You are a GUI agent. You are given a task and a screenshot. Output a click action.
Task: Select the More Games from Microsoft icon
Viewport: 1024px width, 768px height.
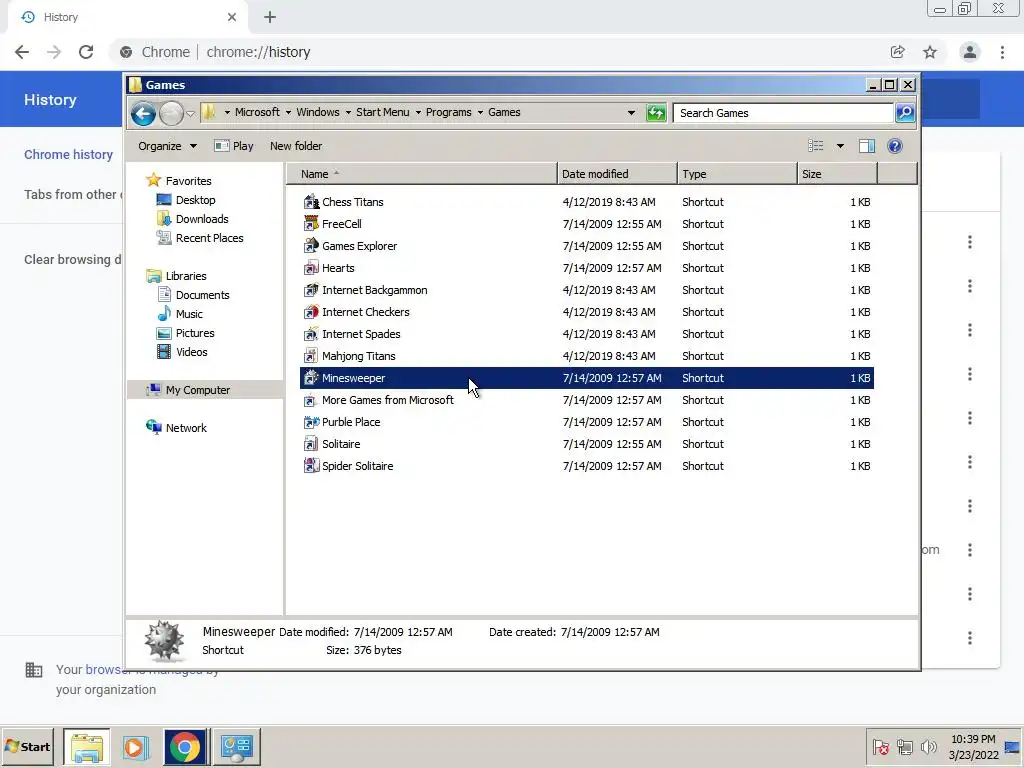(x=311, y=400)
